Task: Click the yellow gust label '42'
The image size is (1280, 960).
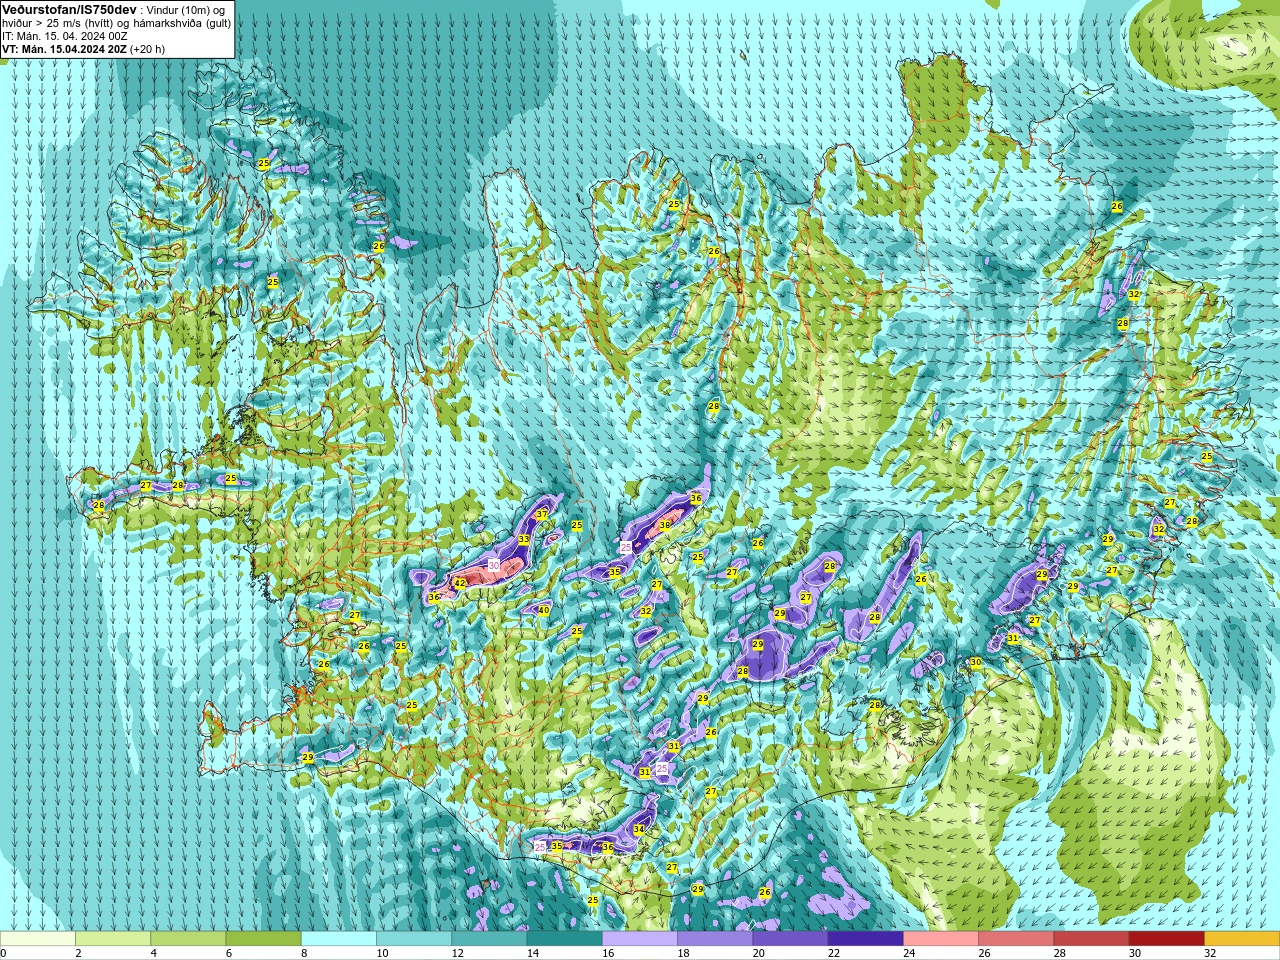Action: tap(460, 583)
